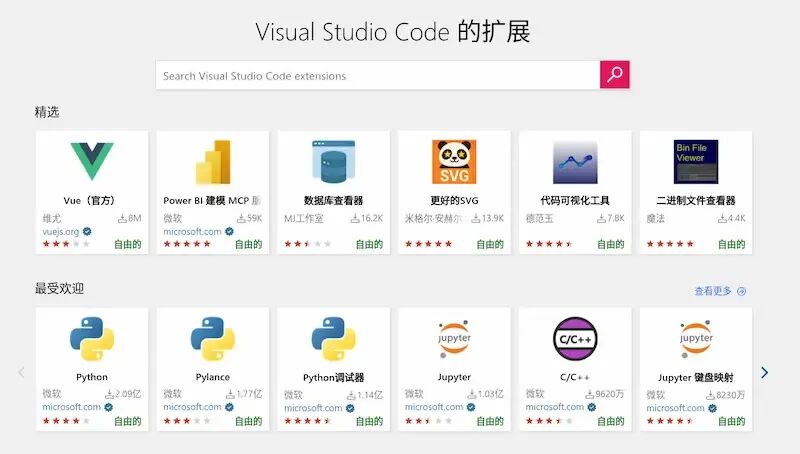Viewport: 800px width, 454px height.
Task: Open microsoft.com link on C/C++ card
Action: 555,407
